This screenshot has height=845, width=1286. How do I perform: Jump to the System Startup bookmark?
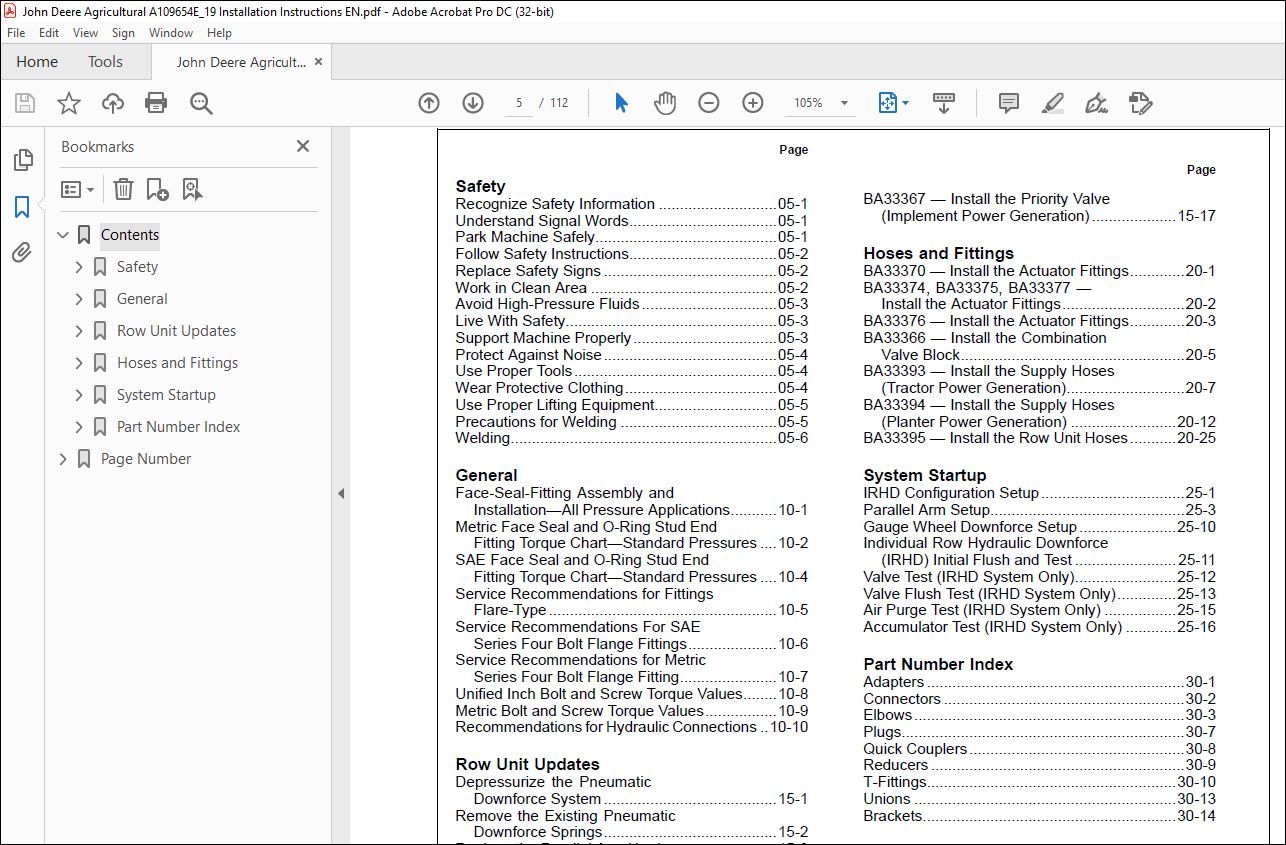[166, 395]
